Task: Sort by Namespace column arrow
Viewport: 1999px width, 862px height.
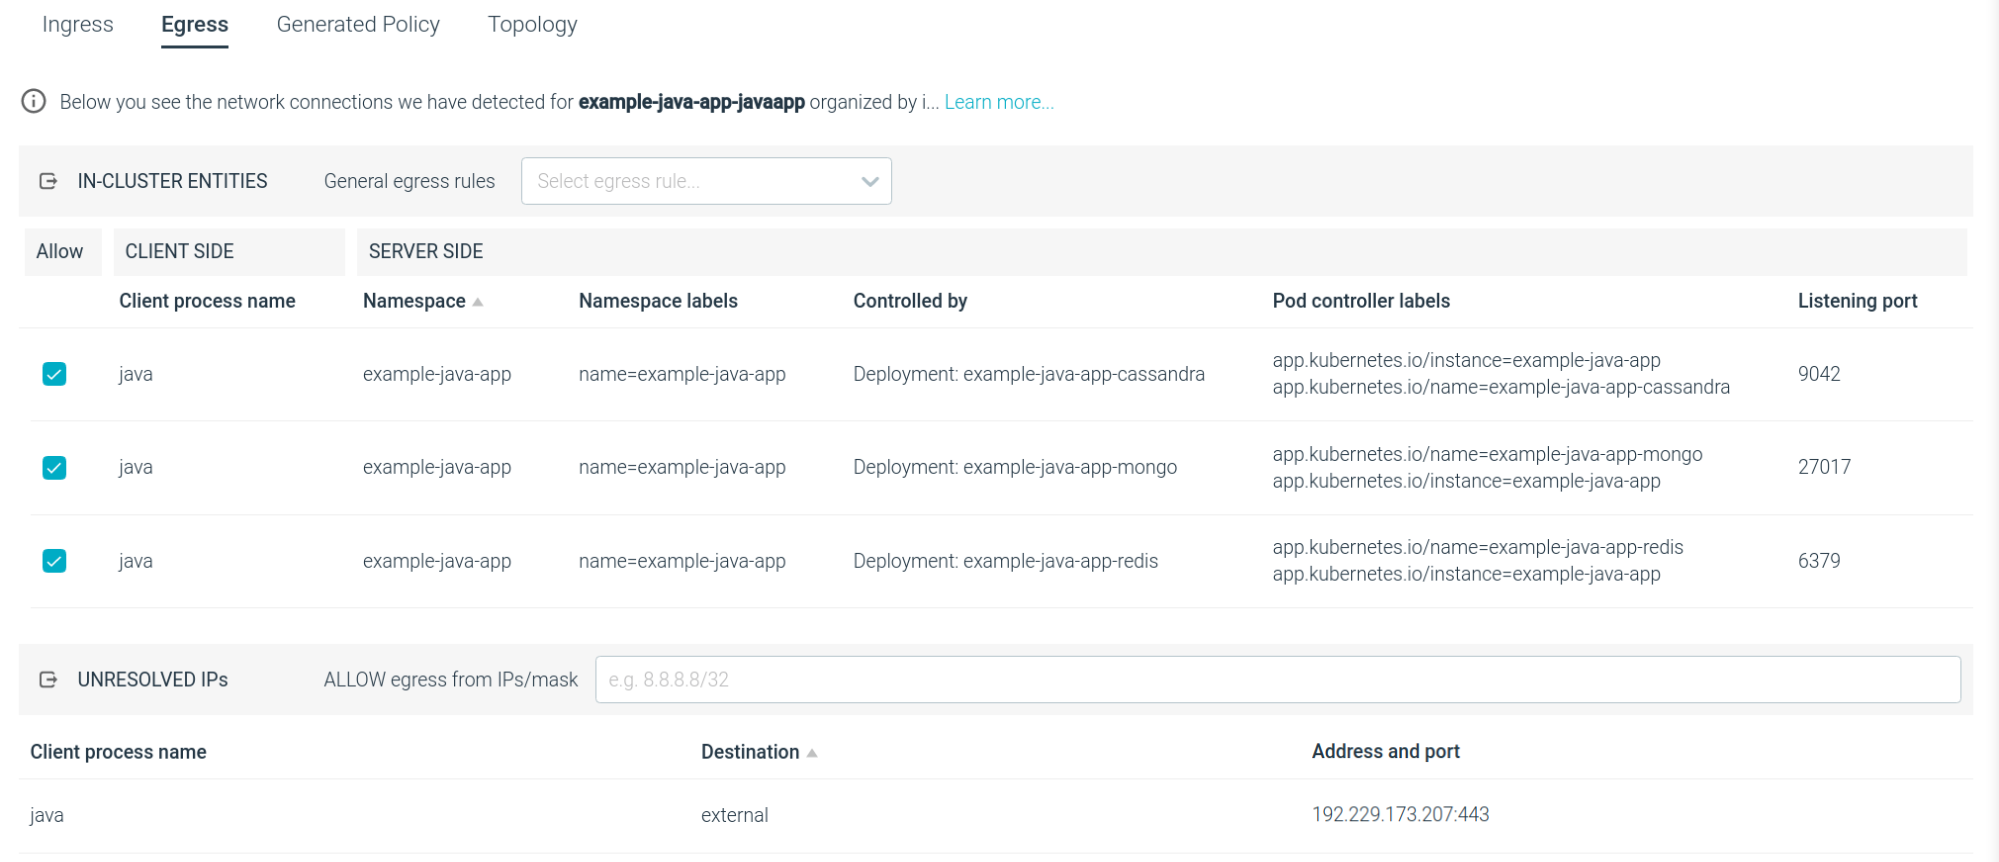Action: tap(478, 302)
